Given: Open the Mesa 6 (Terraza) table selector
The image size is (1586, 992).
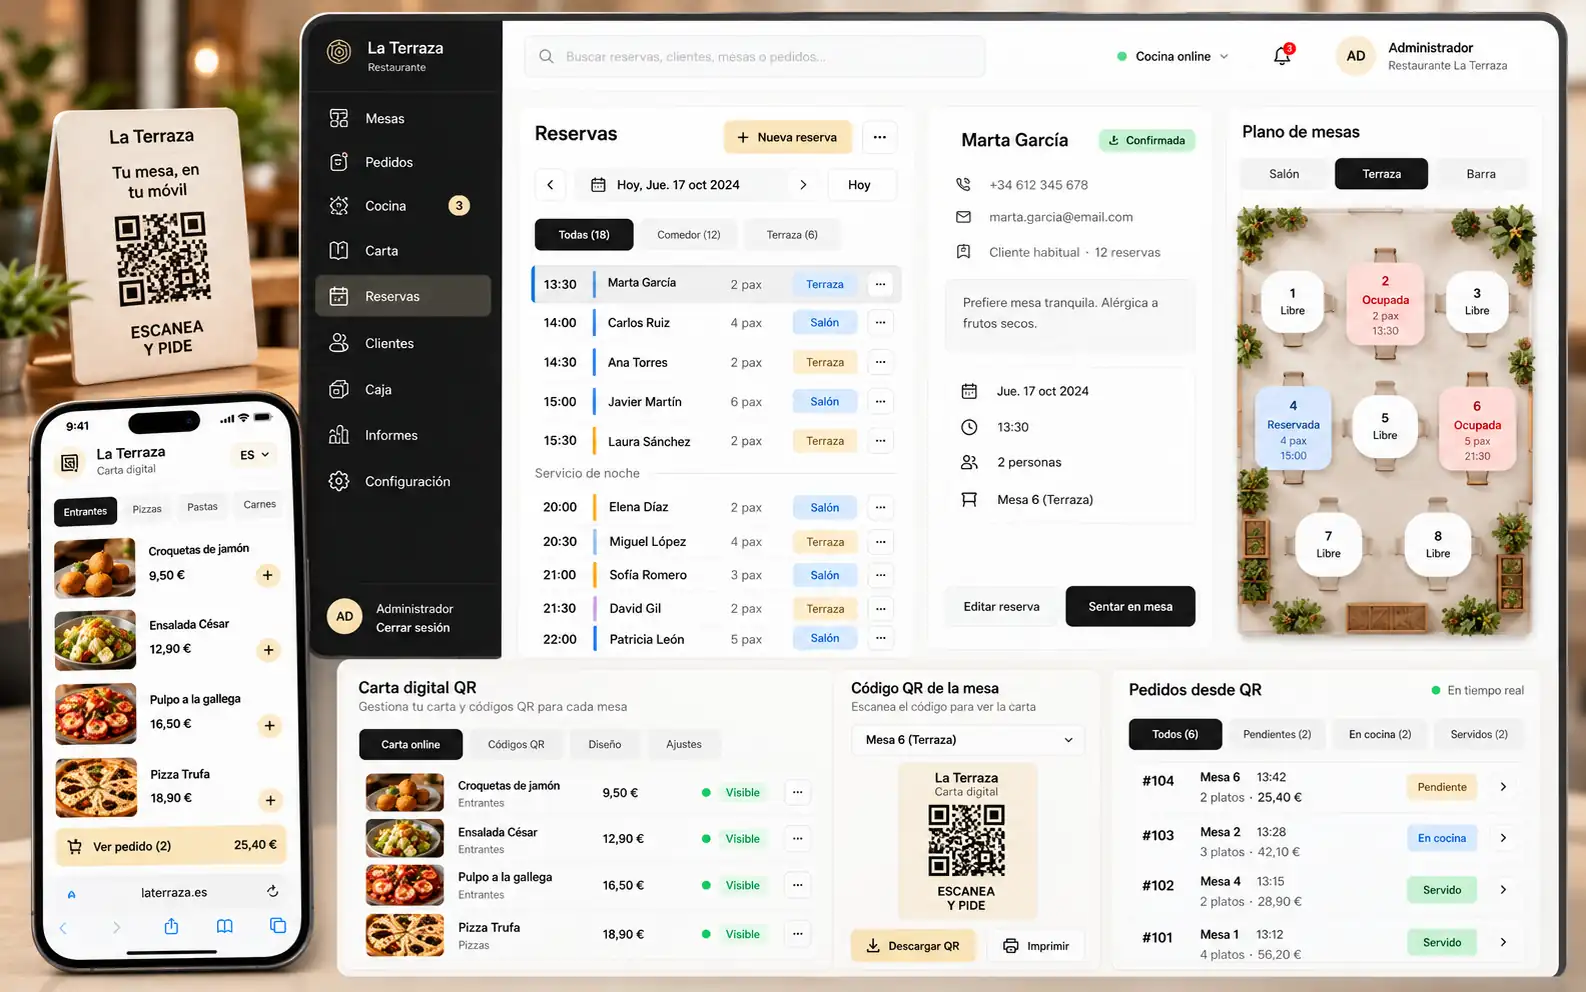Looking at the screenshot, I should (967, 740).
